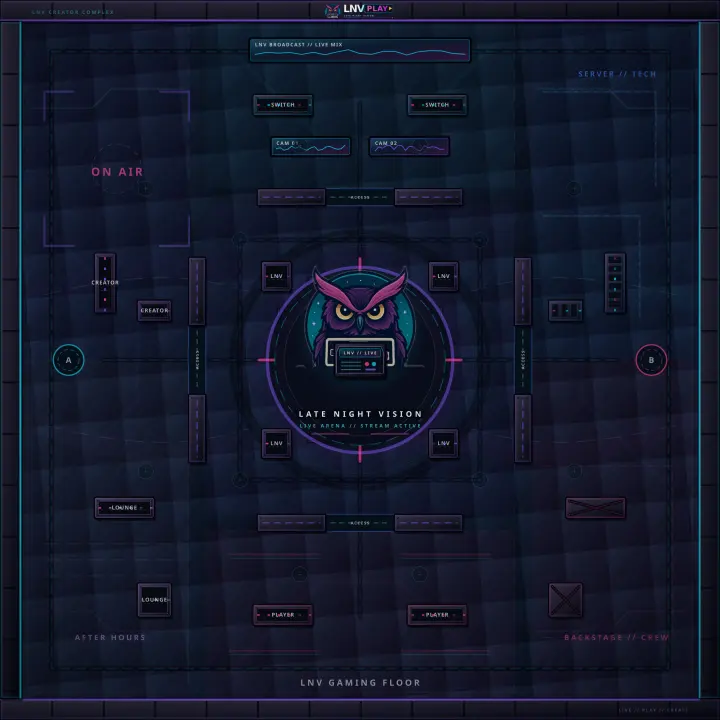The image size is (720, 720).
Task: Select the lower-right LNV block
Action: click(444, 443)
